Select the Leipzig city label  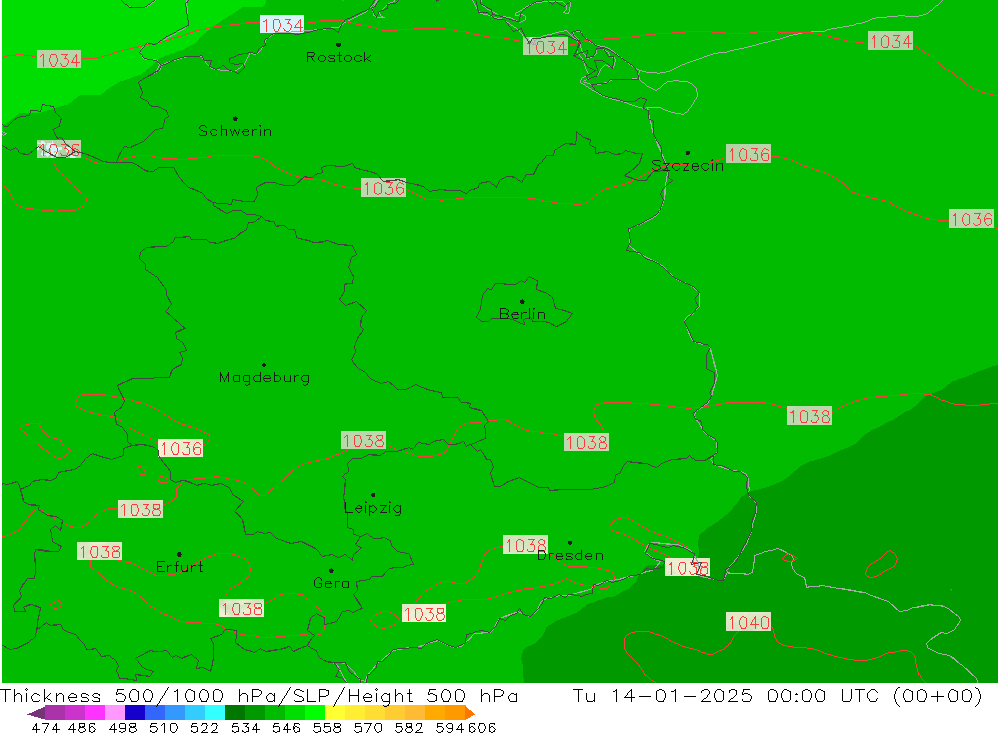[373, 508]
